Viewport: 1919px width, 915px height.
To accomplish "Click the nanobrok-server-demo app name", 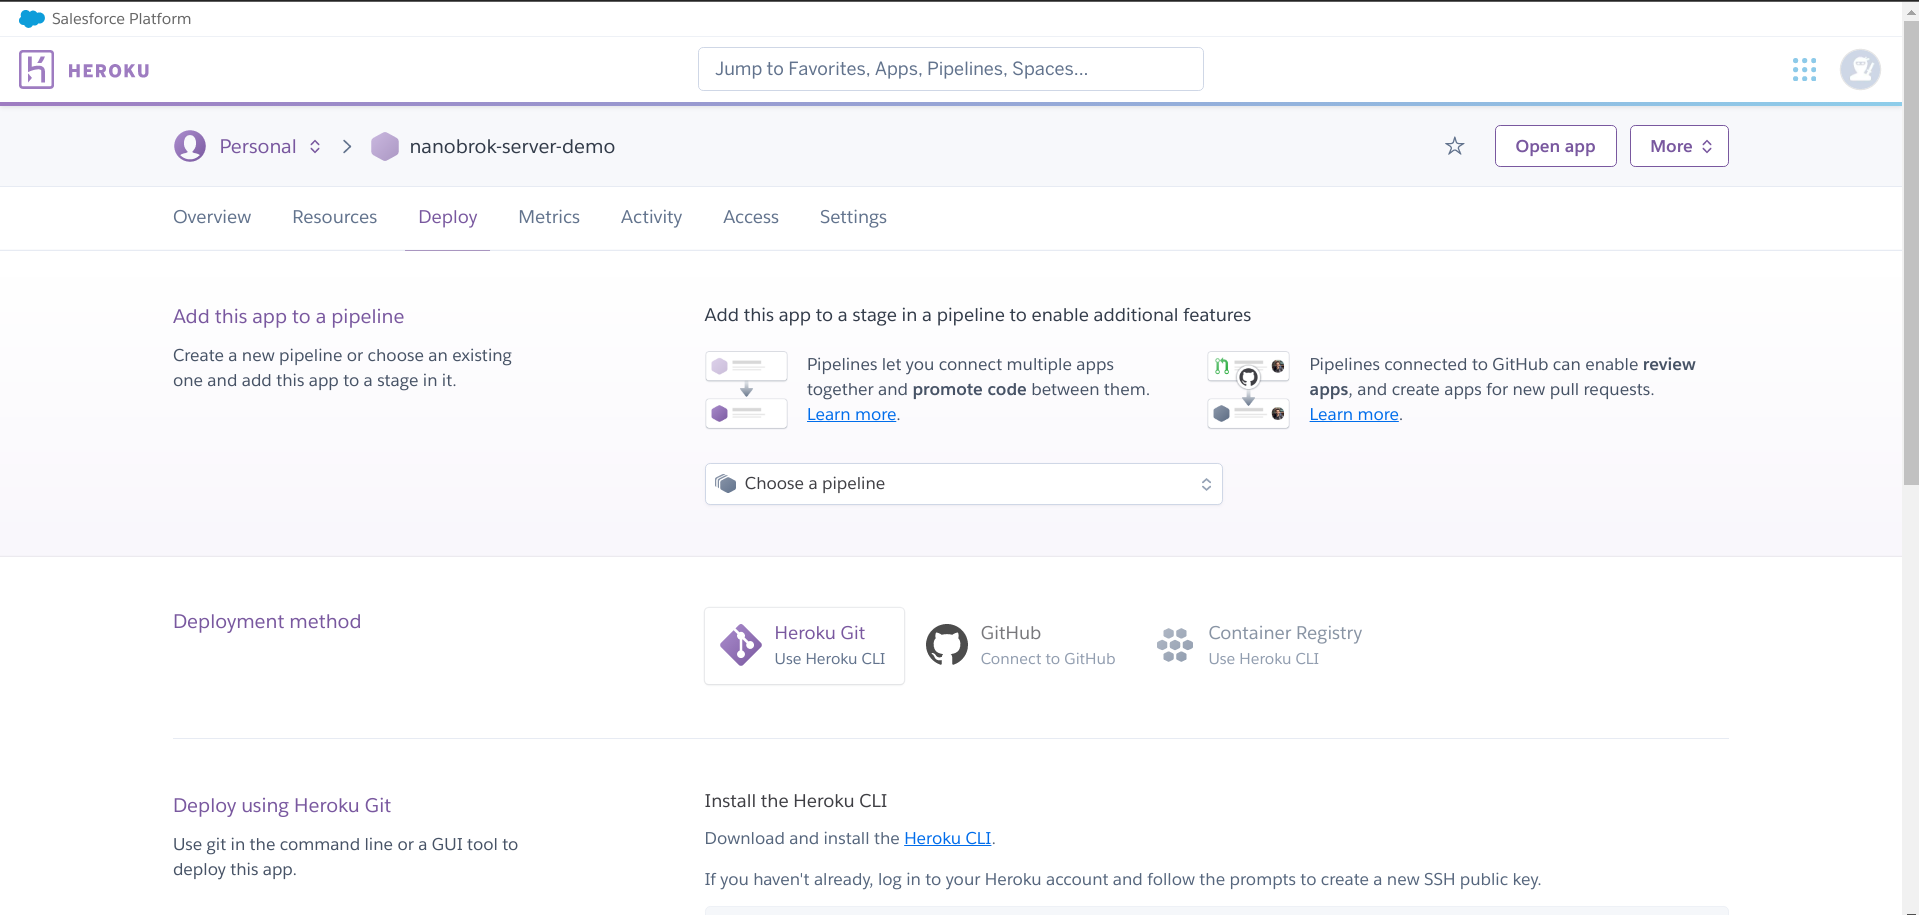I will pyautogui.click(x=512, y=146).
